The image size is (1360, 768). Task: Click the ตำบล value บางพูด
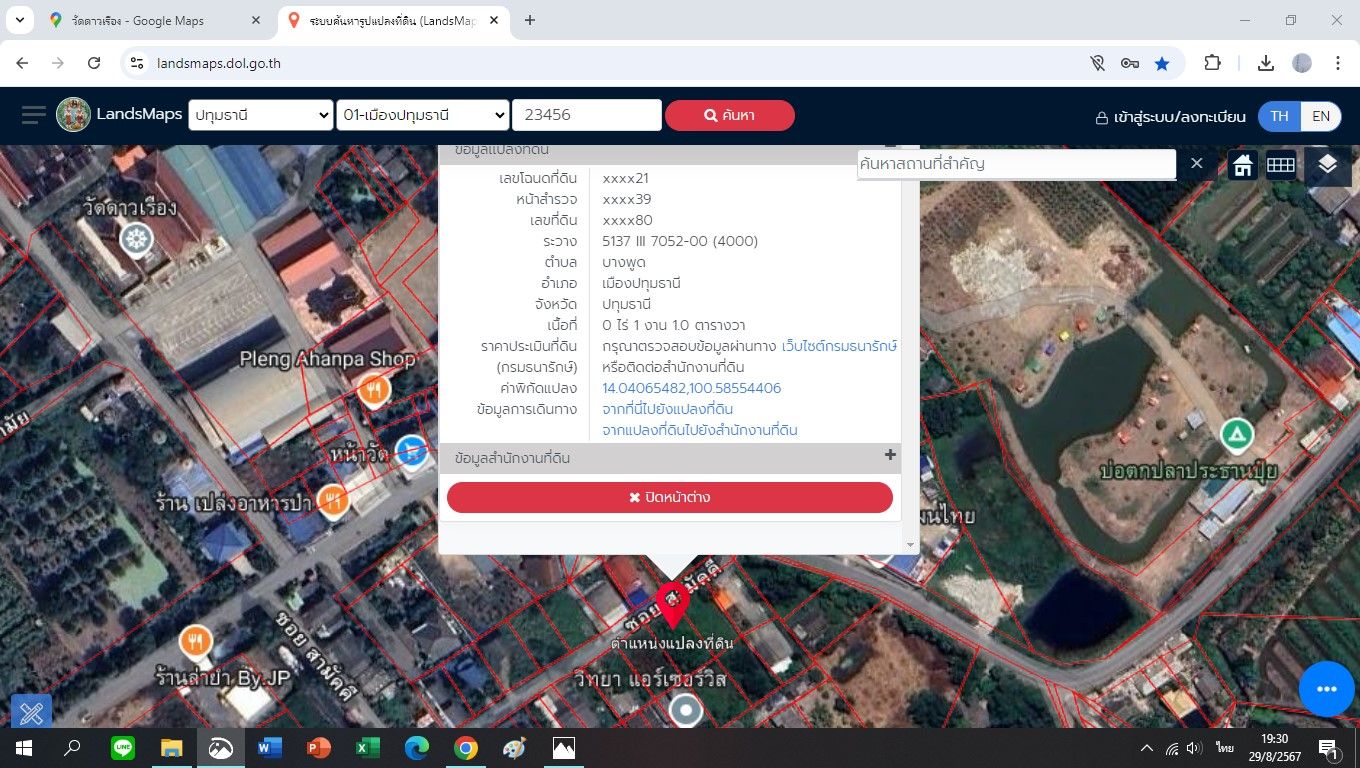coord(624,262)
